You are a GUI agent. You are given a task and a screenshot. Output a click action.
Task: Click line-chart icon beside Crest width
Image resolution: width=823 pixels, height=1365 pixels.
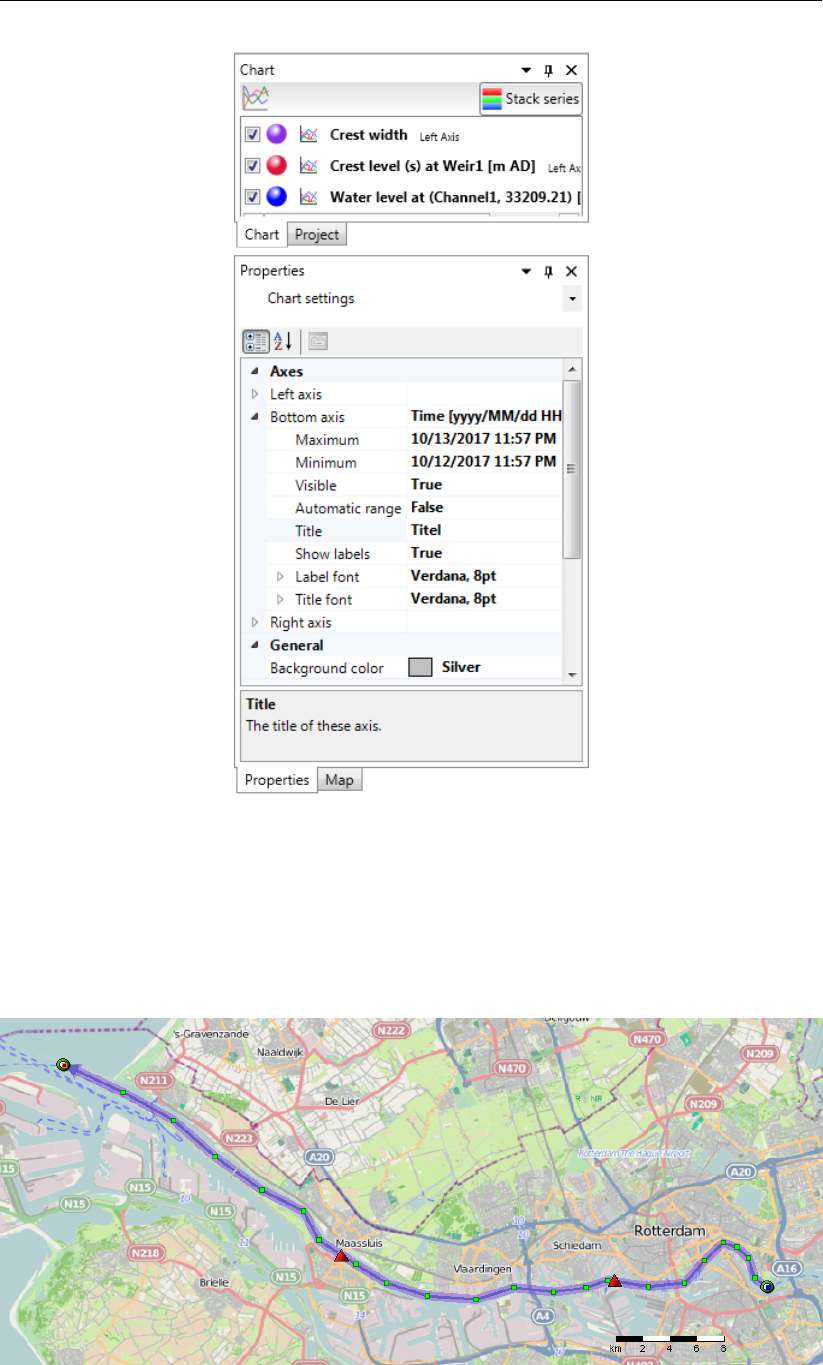coord(308,135)
